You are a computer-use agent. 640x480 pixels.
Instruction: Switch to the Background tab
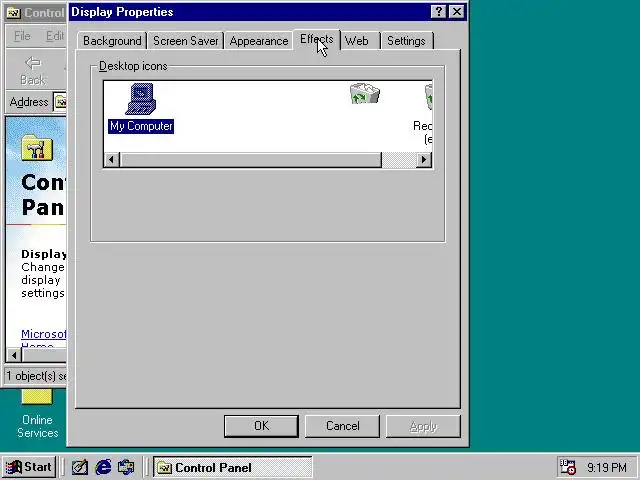coord(112,41)
